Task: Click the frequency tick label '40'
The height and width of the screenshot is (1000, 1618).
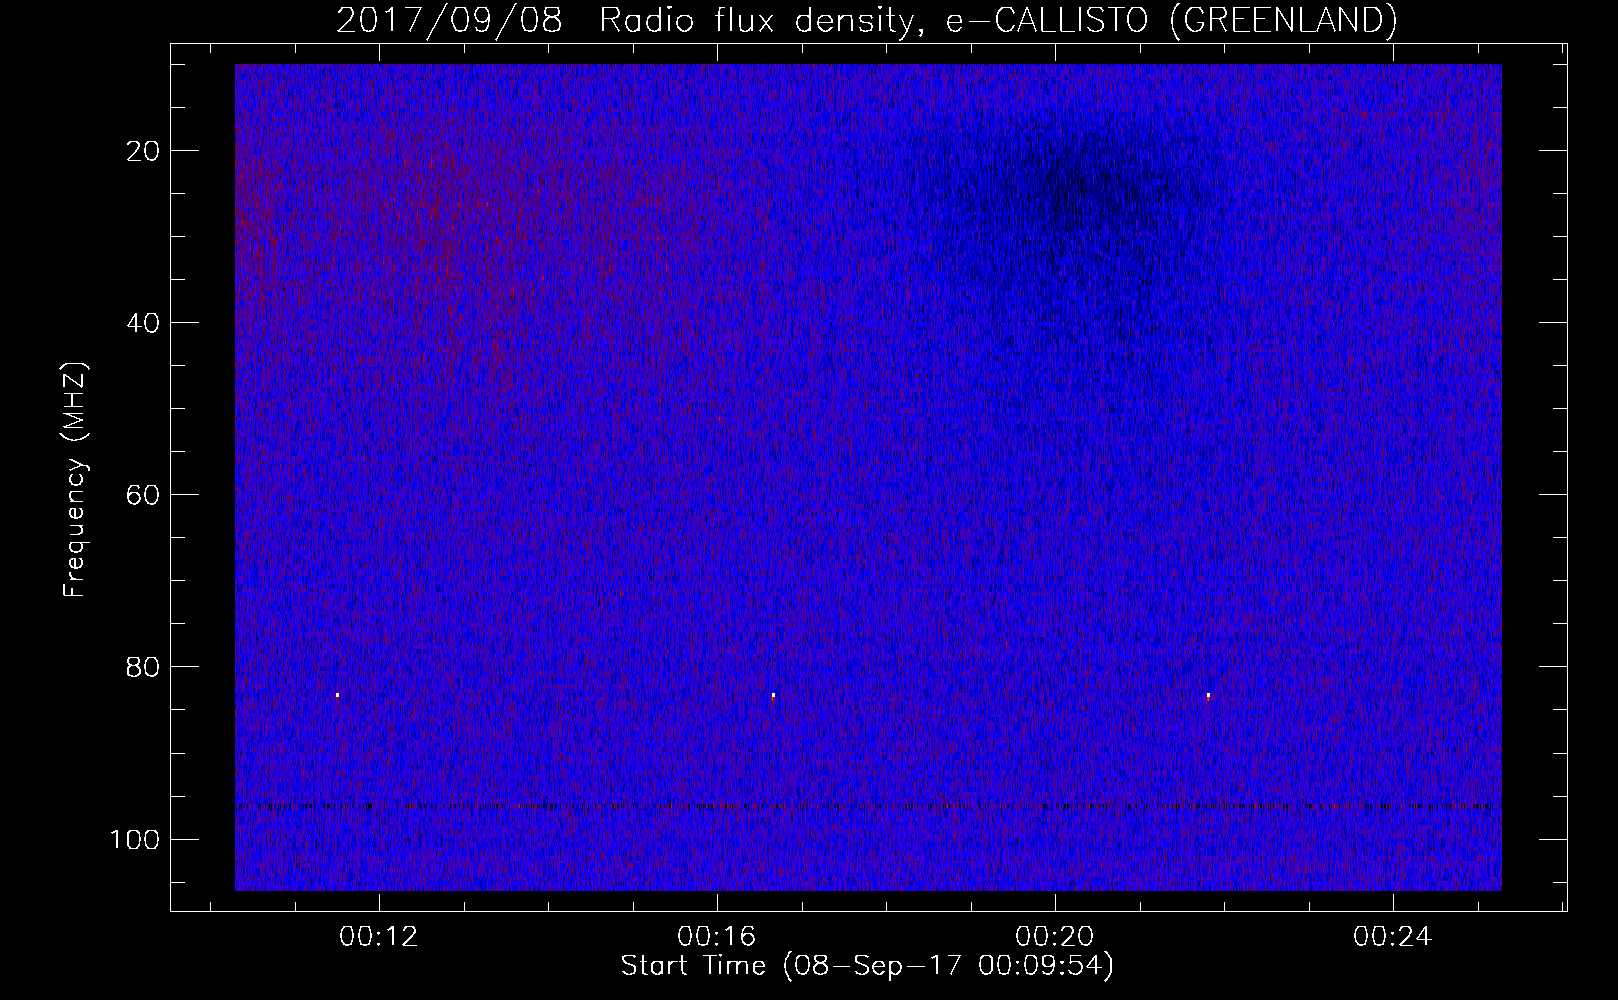Action: (143, 323)
